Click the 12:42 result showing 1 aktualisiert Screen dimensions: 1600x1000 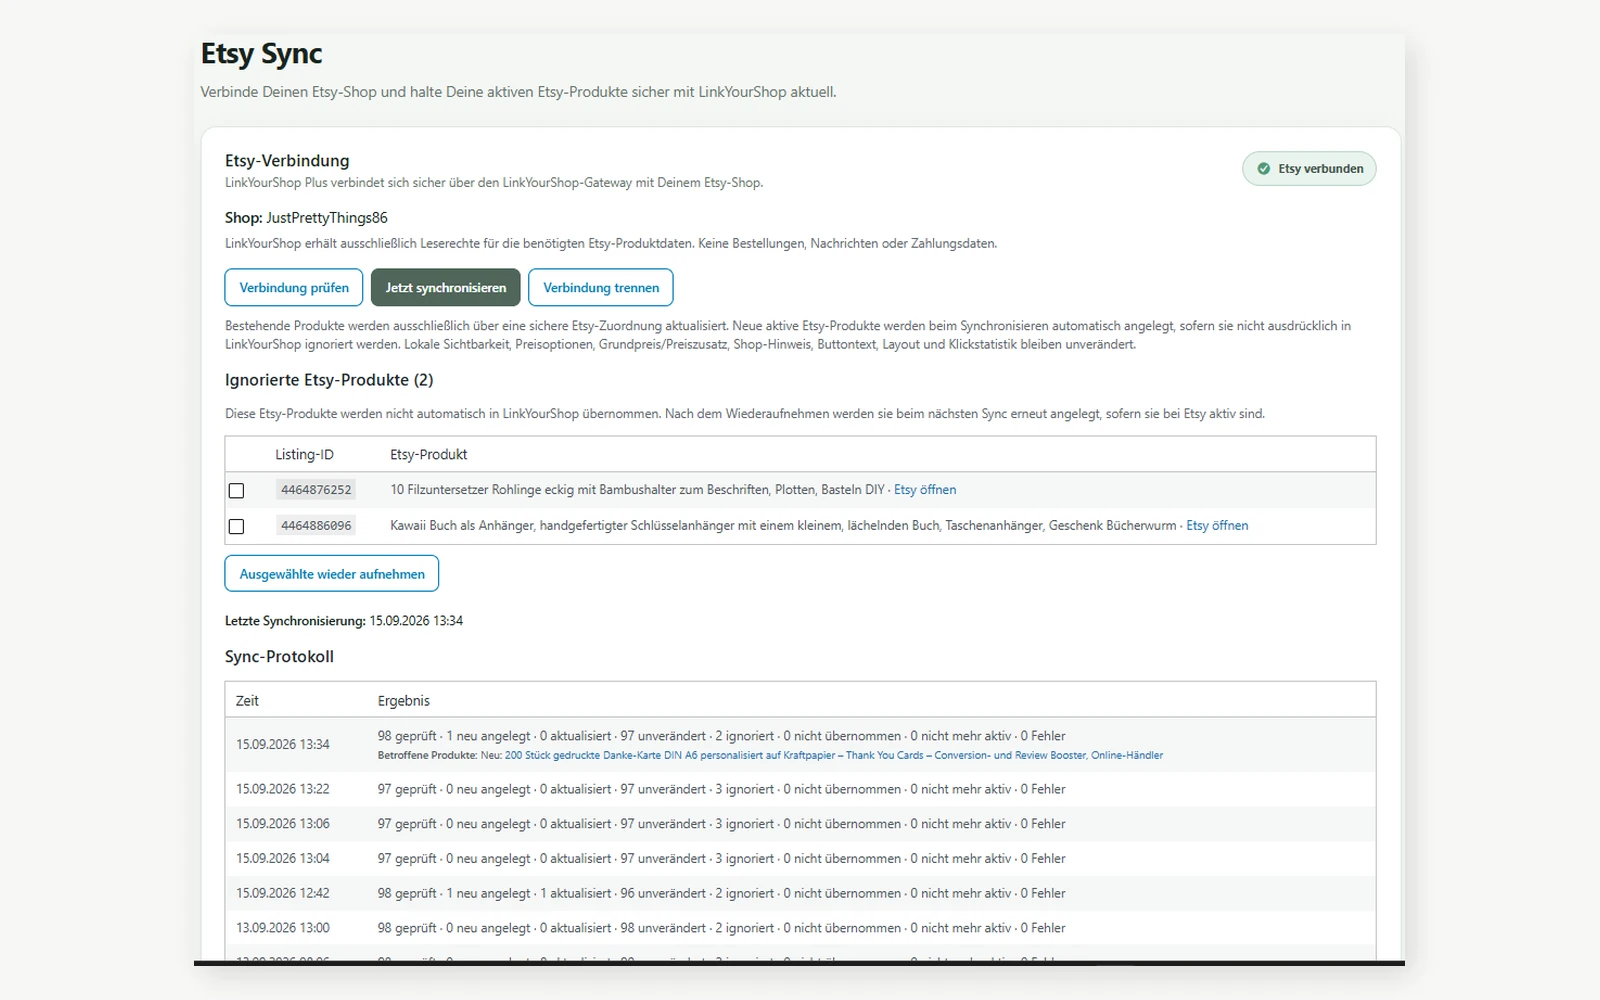pos(721,894)
